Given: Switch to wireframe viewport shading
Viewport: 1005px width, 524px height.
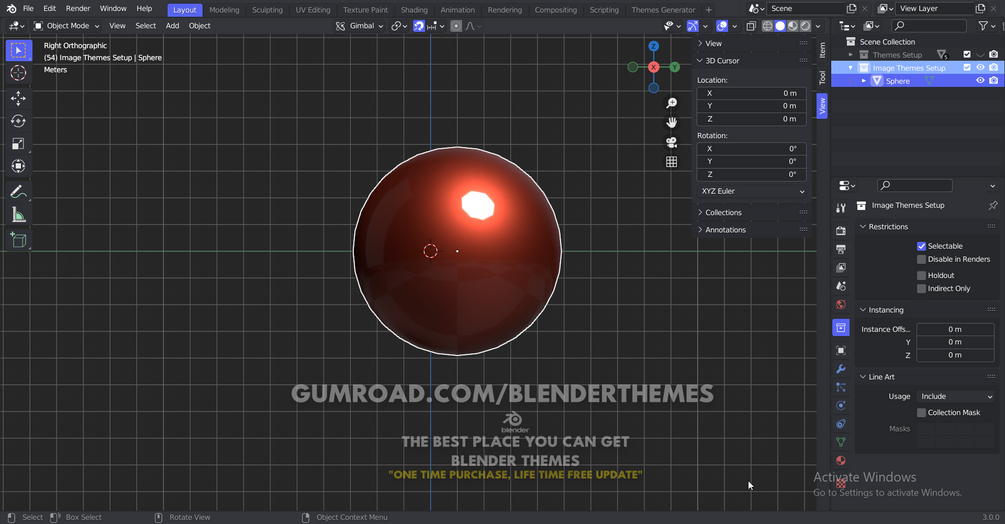Looking at the screenshot, I should coord(767,26).
